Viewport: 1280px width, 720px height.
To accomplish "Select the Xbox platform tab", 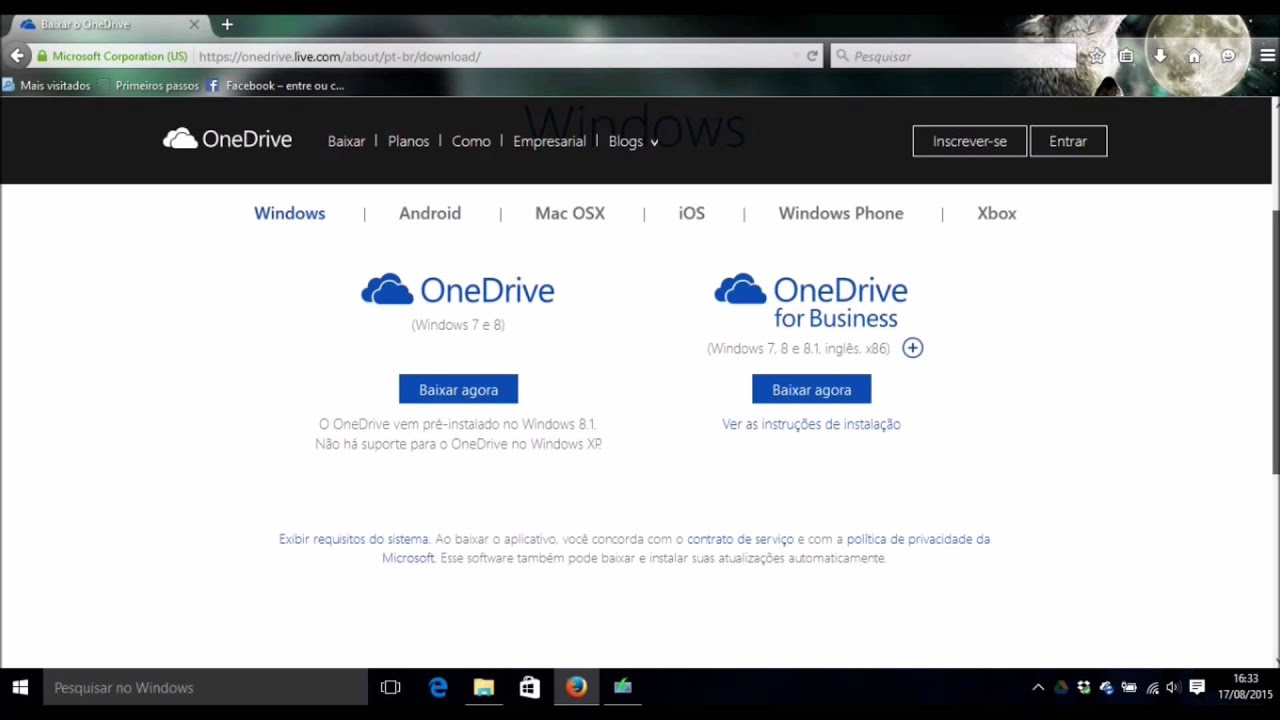I will click(997, 213).
